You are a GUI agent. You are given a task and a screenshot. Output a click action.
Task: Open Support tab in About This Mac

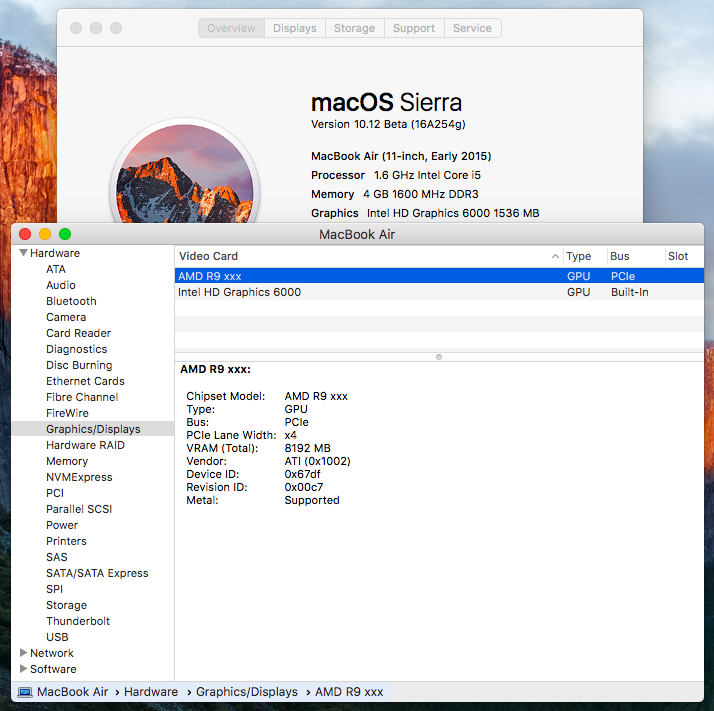[x=414, y=28]
